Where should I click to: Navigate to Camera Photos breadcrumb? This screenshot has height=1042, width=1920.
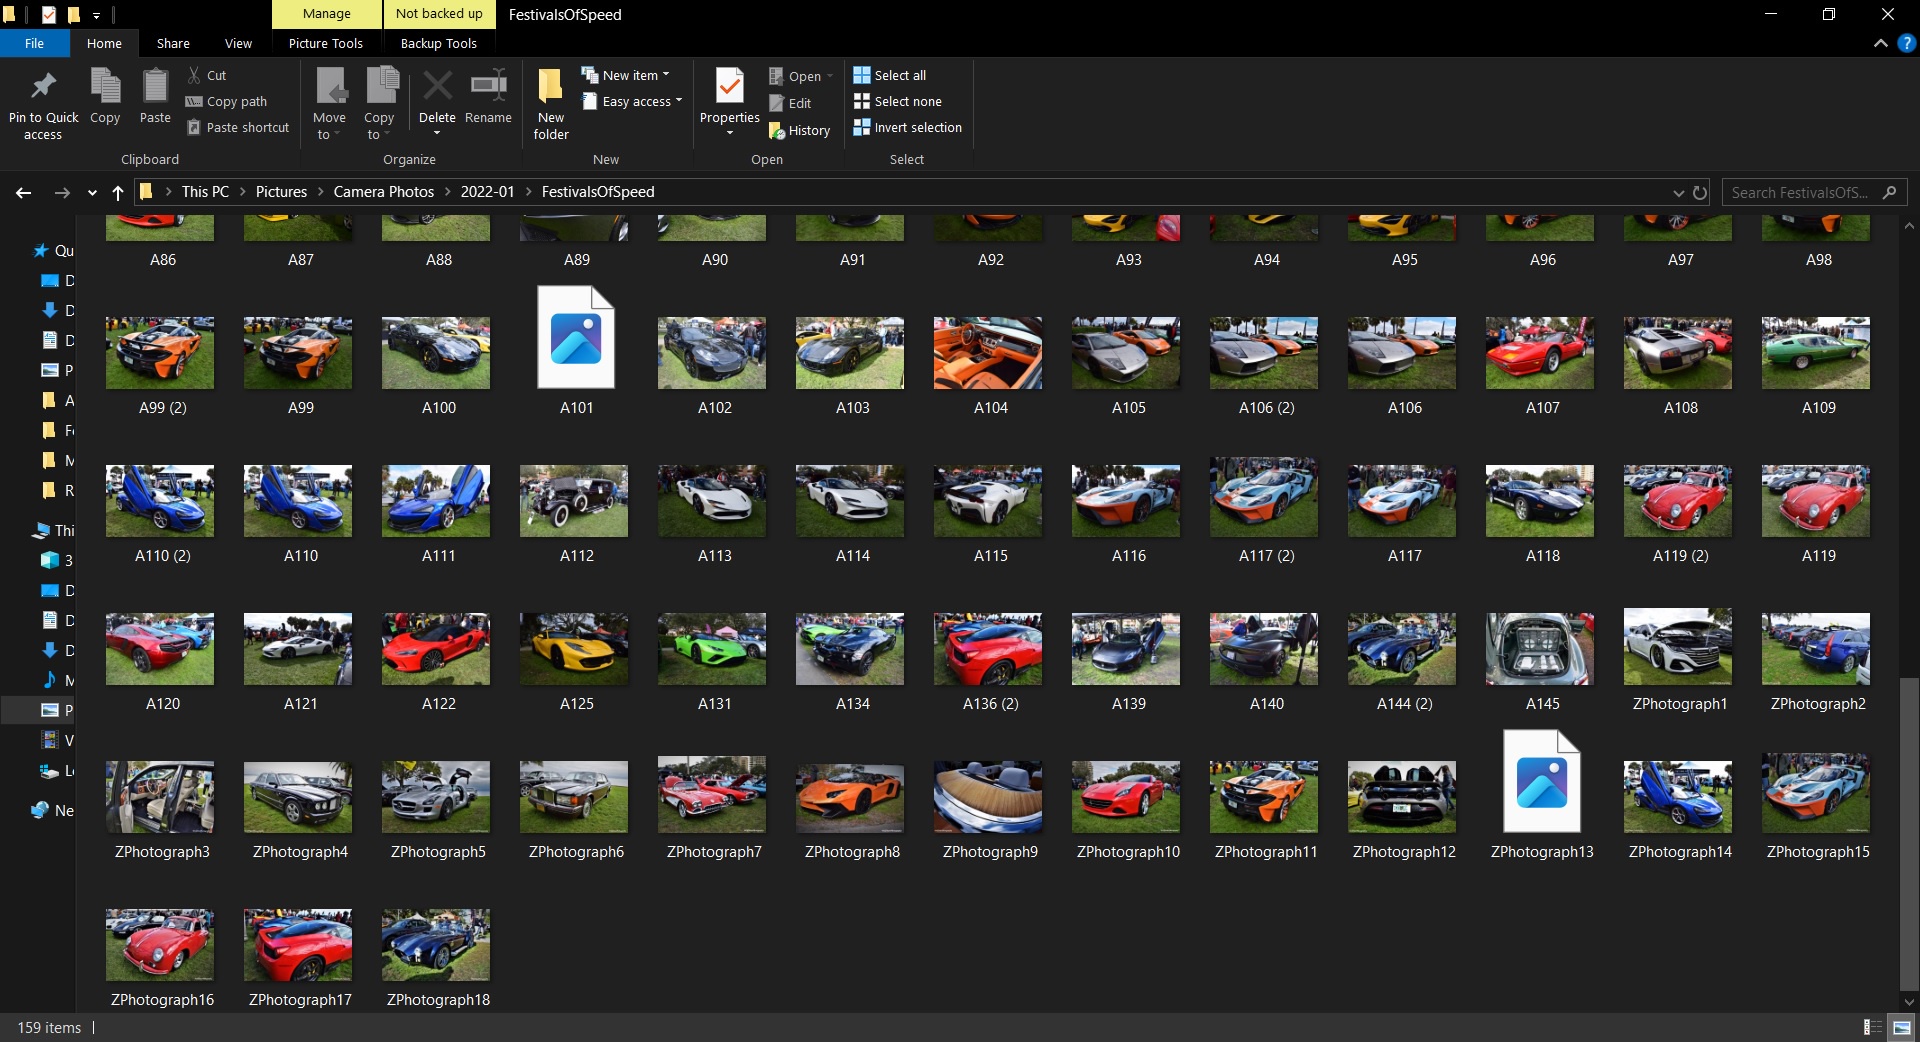pos(384,192)
